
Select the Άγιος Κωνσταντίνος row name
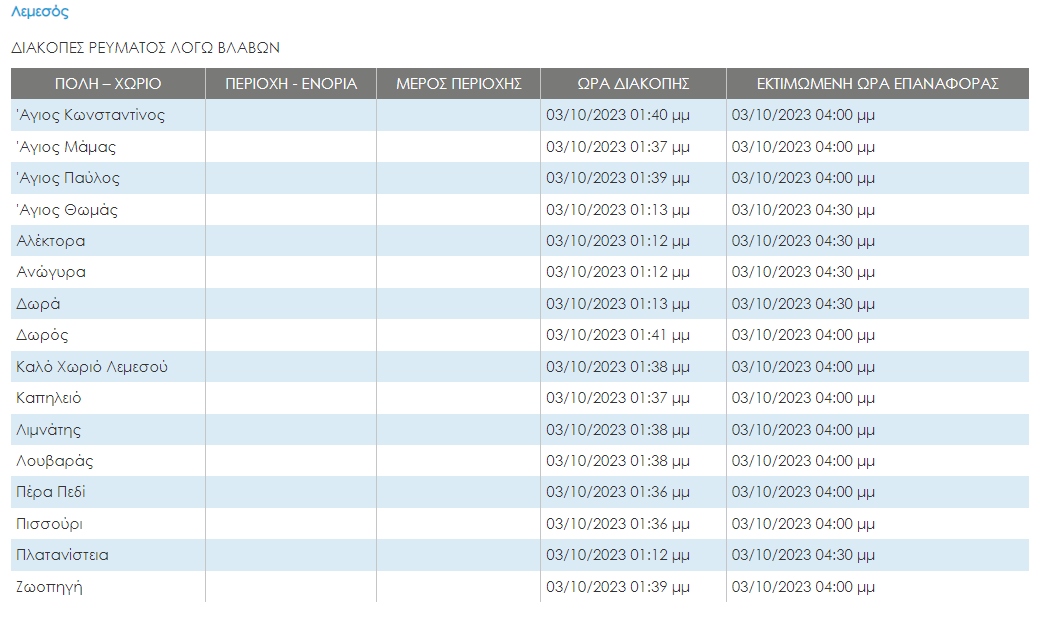[x=90, y=115]
